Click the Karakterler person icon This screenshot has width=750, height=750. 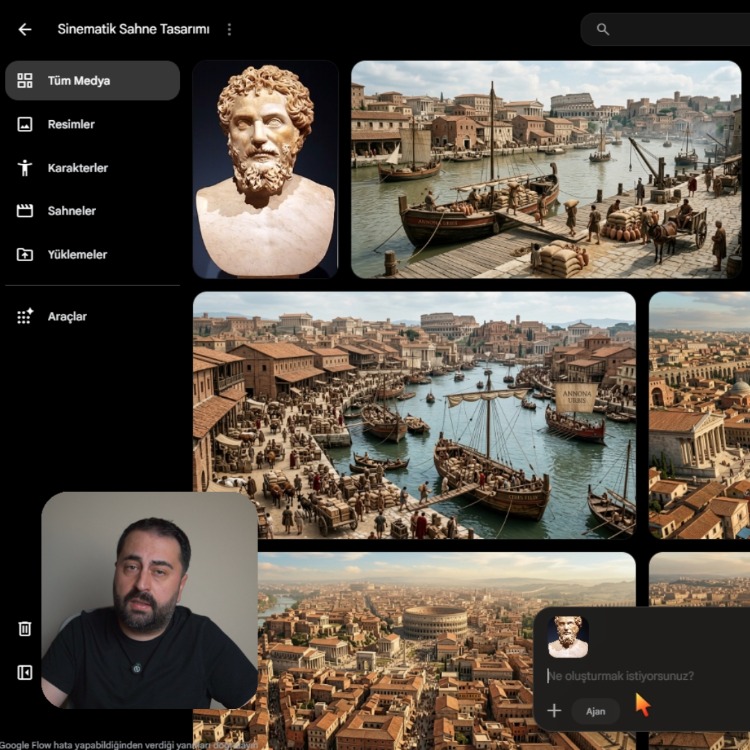(25, 168)
